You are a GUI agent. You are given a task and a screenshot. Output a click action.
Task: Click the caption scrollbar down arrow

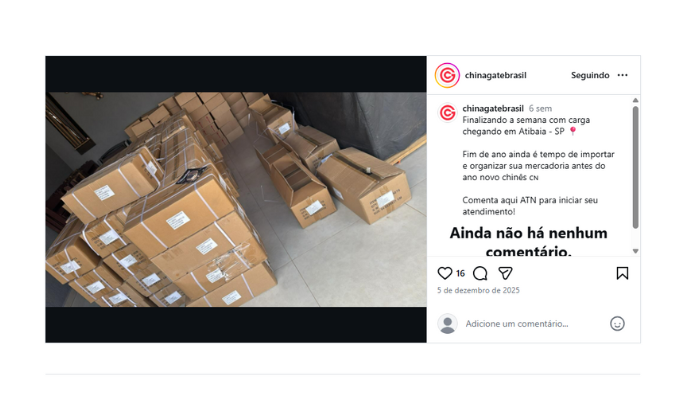[x=635, y=251]
